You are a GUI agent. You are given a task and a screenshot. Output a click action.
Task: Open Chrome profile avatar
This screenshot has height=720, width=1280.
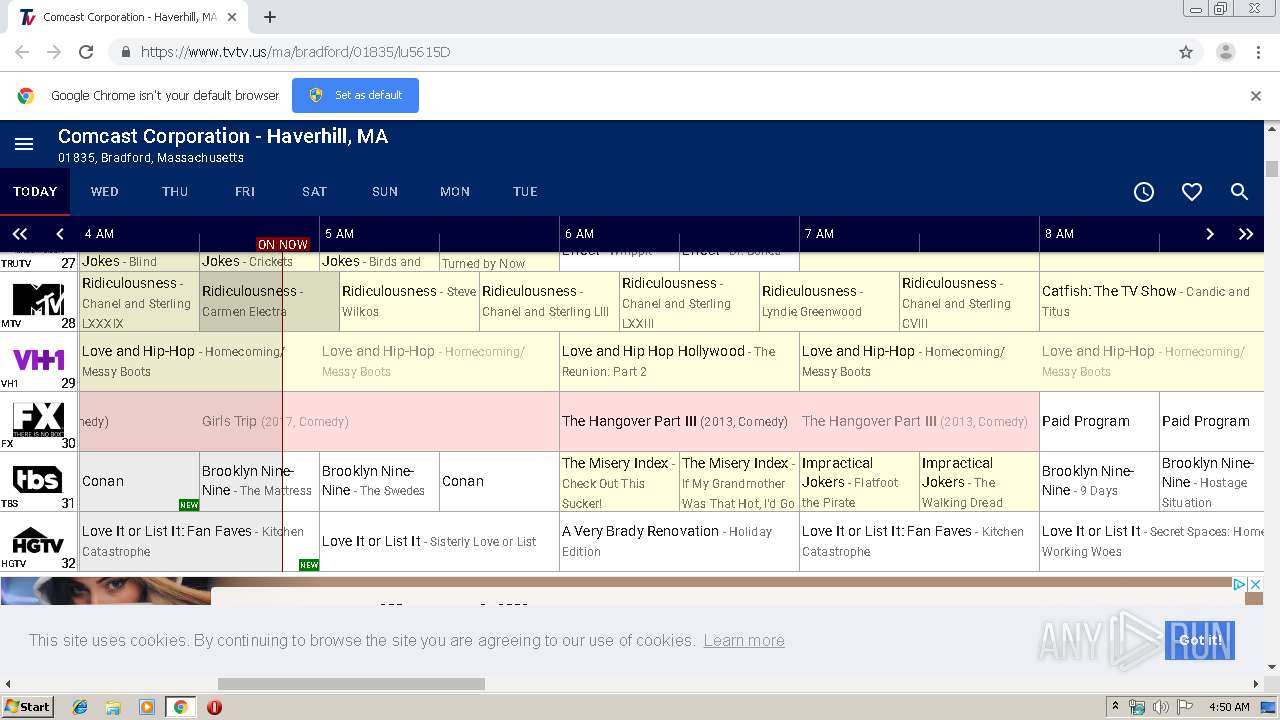[1225, 52]
